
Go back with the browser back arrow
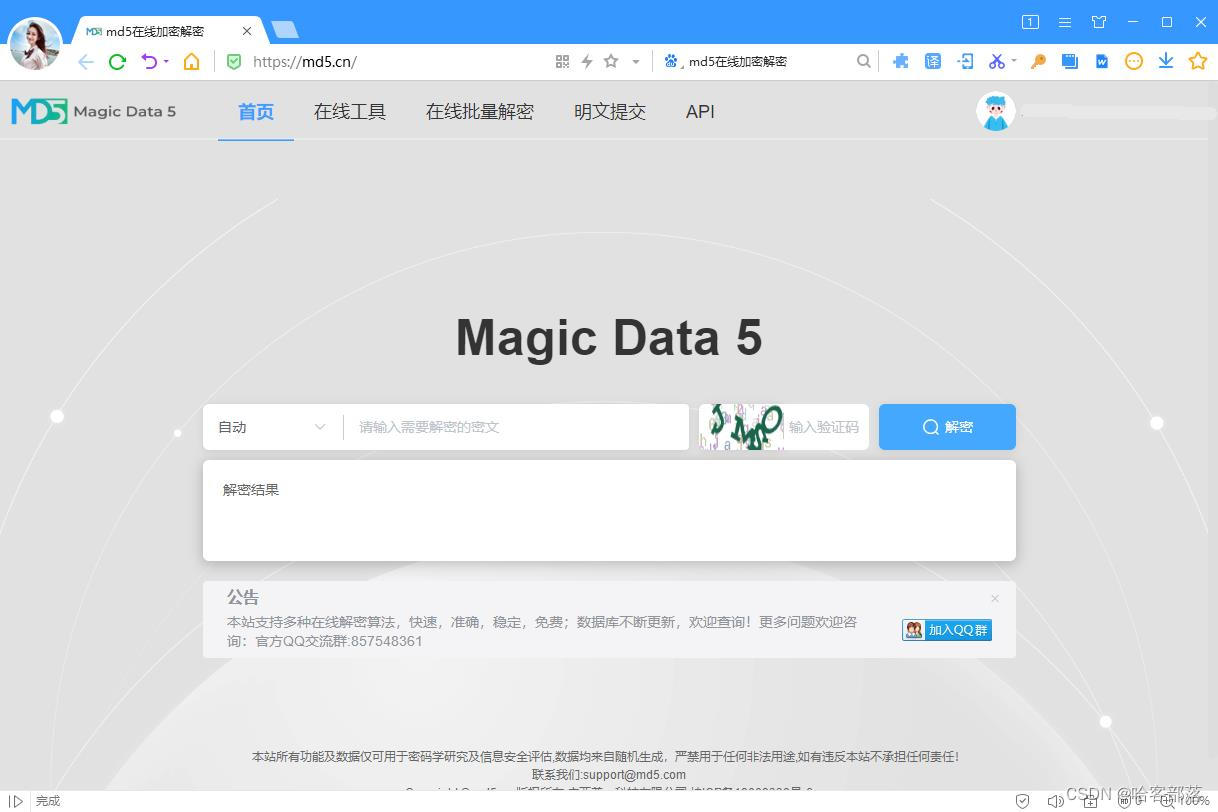[86, 62]
